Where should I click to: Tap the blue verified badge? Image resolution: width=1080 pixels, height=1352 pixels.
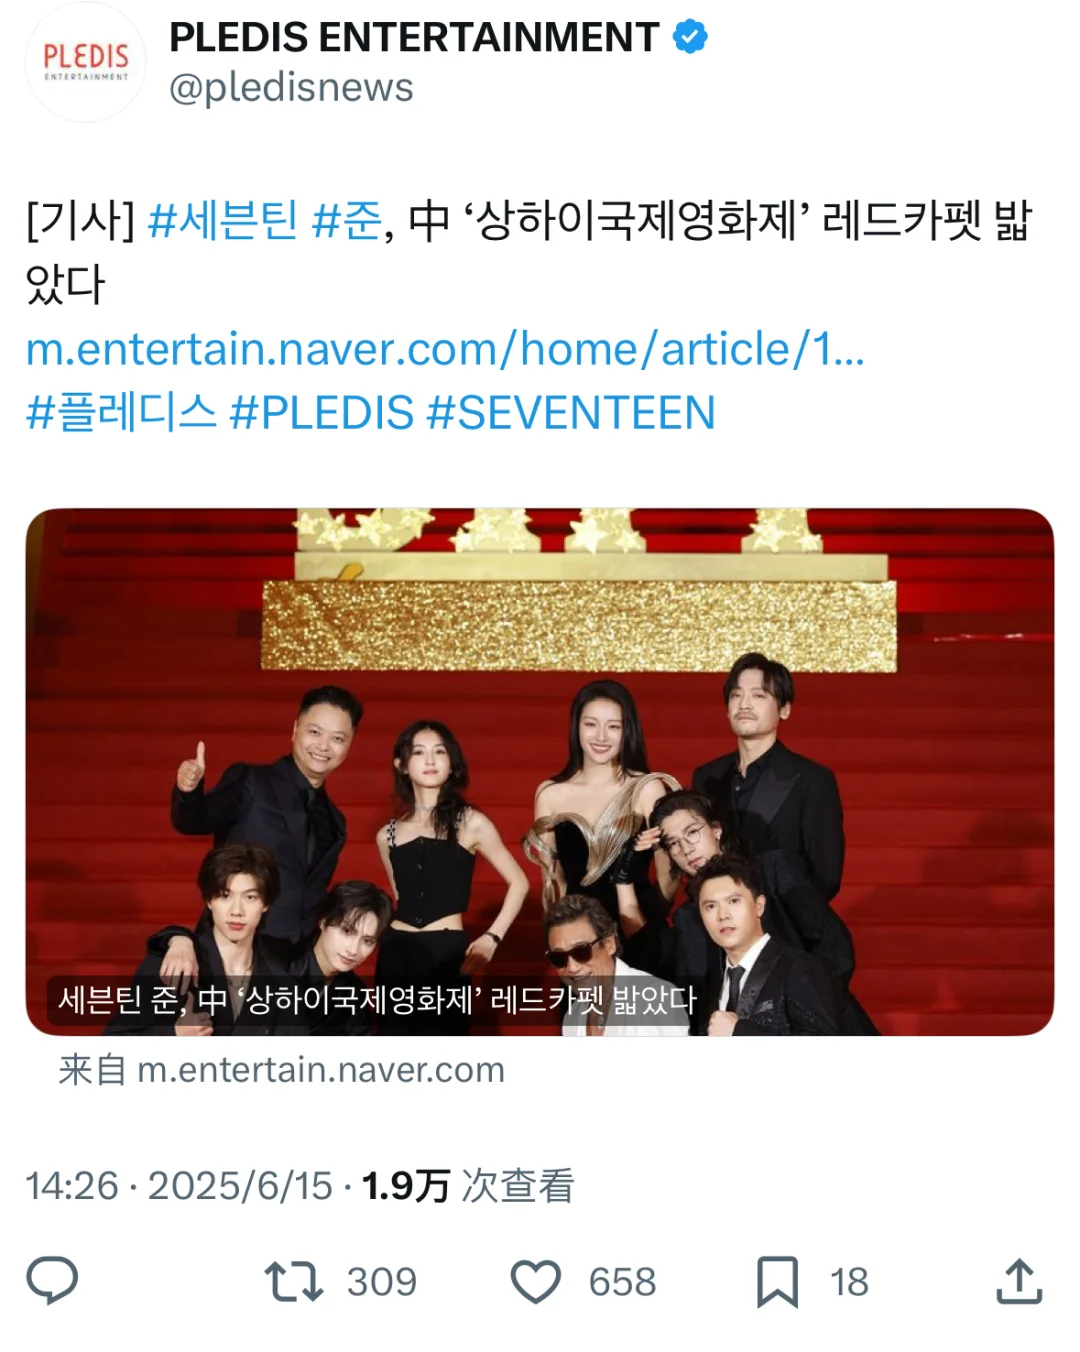[x=690, y=37]
